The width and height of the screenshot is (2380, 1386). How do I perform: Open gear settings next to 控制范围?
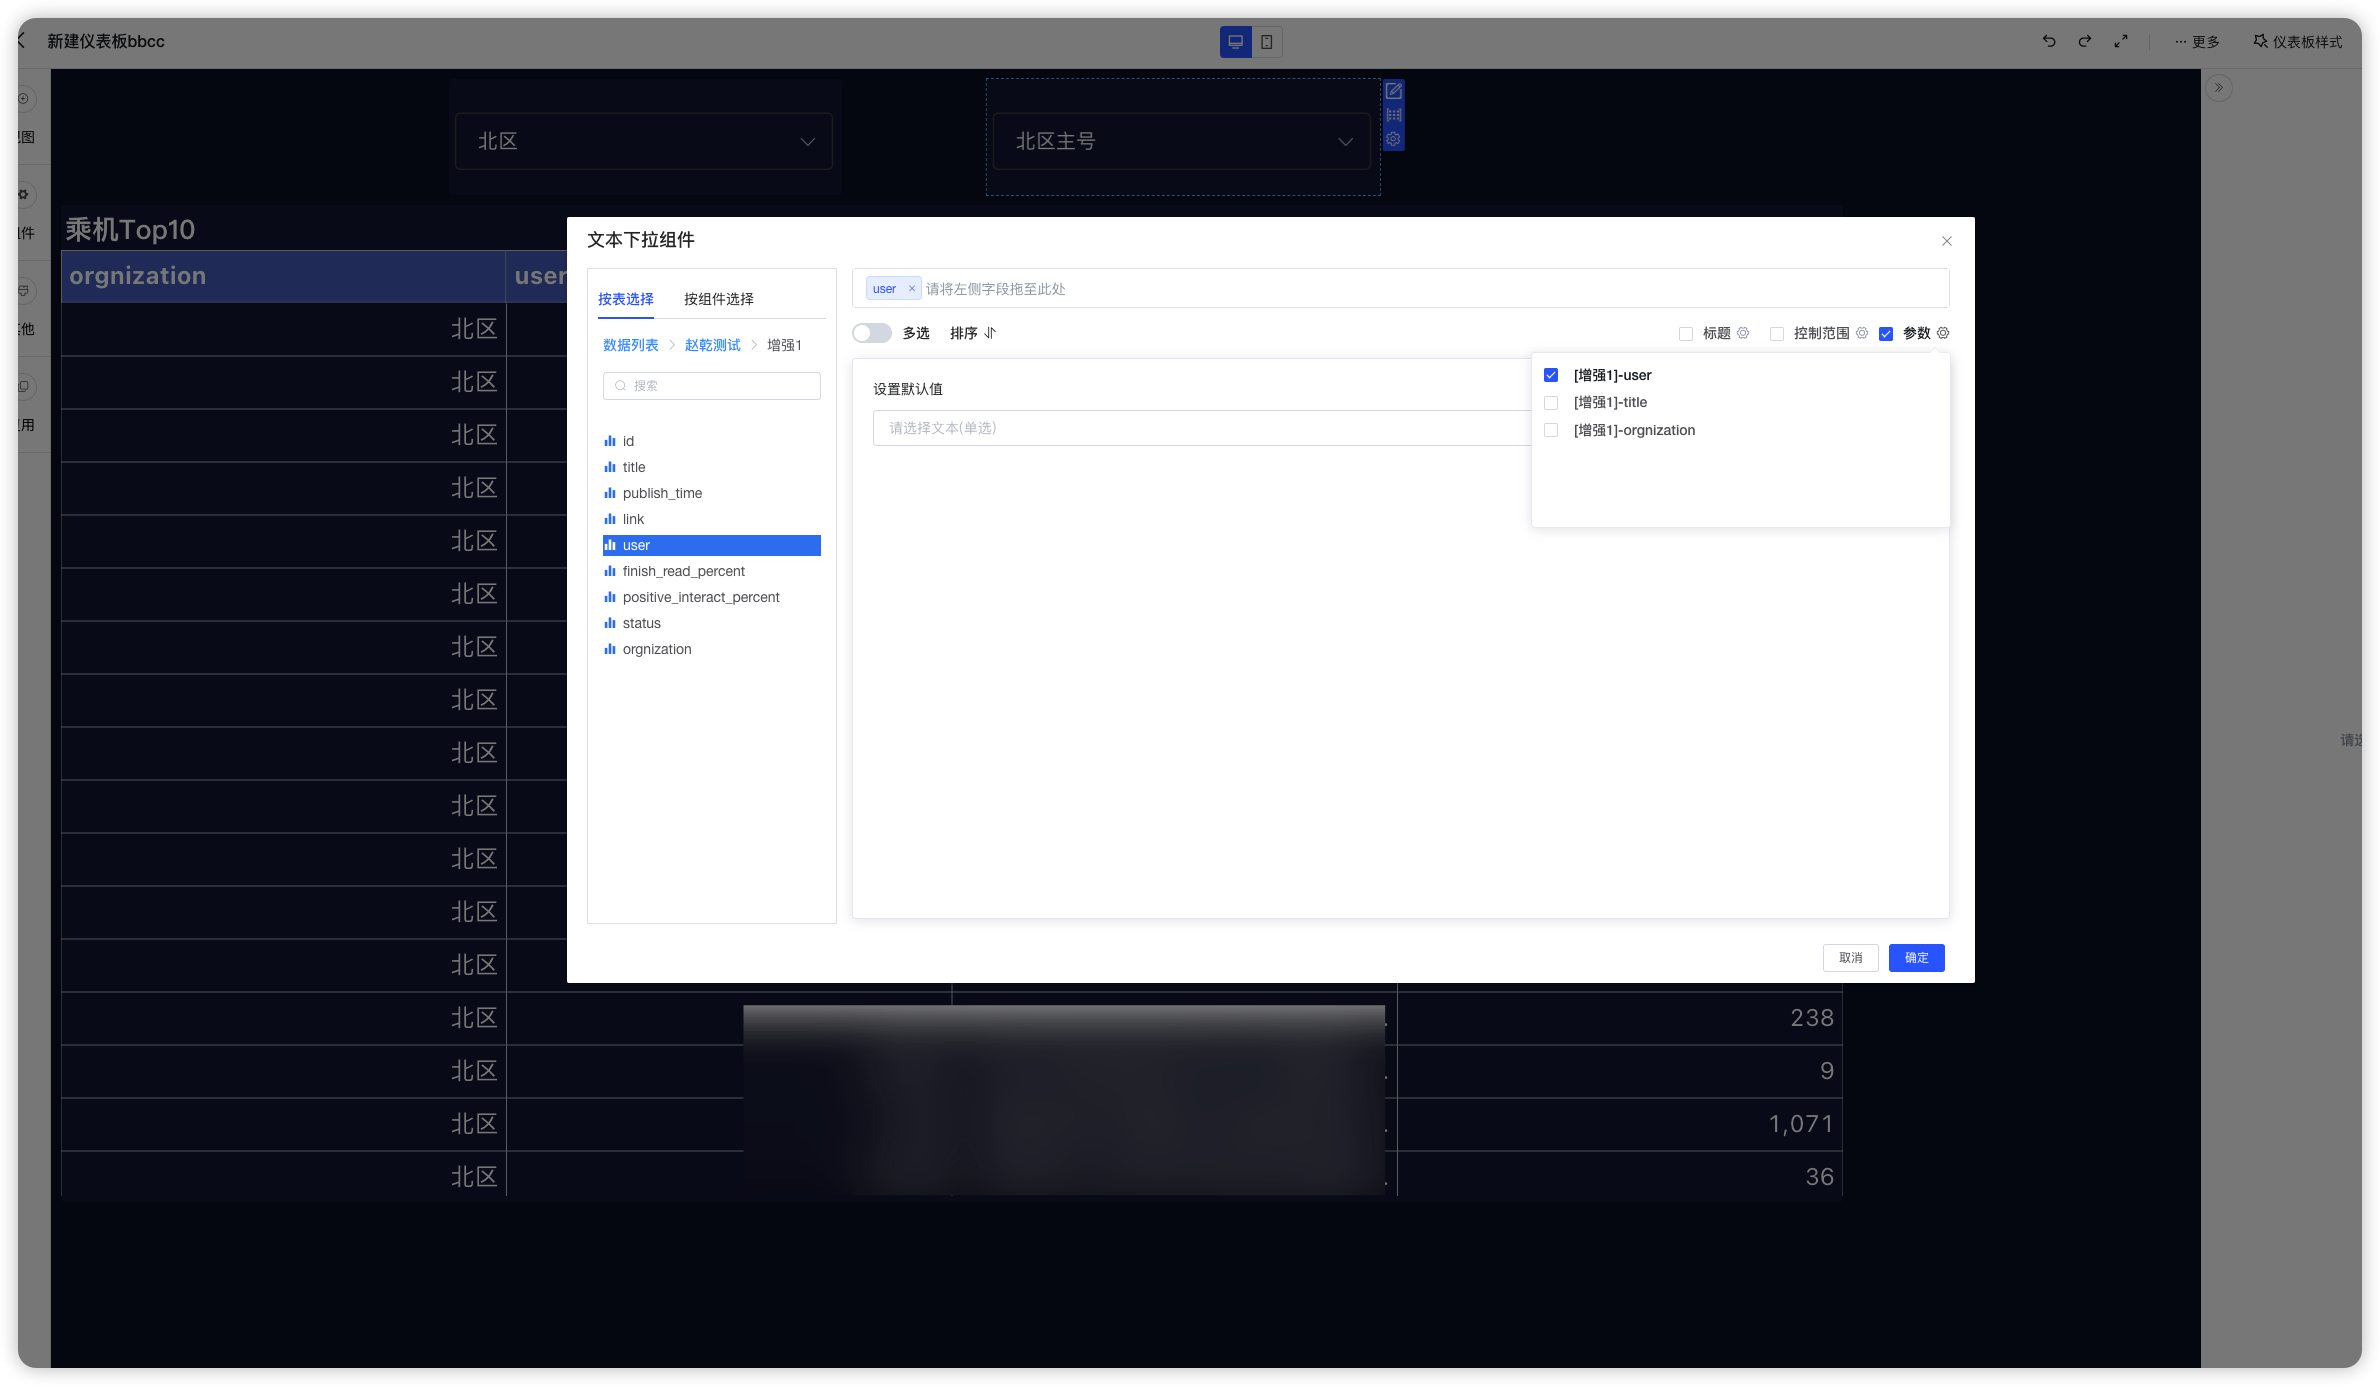click(1862, 333)
